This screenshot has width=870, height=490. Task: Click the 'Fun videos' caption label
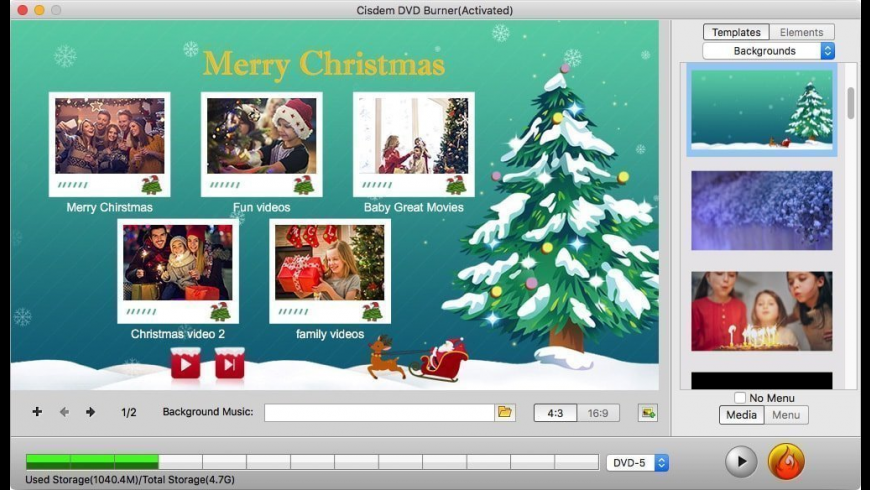pos(261,208)
